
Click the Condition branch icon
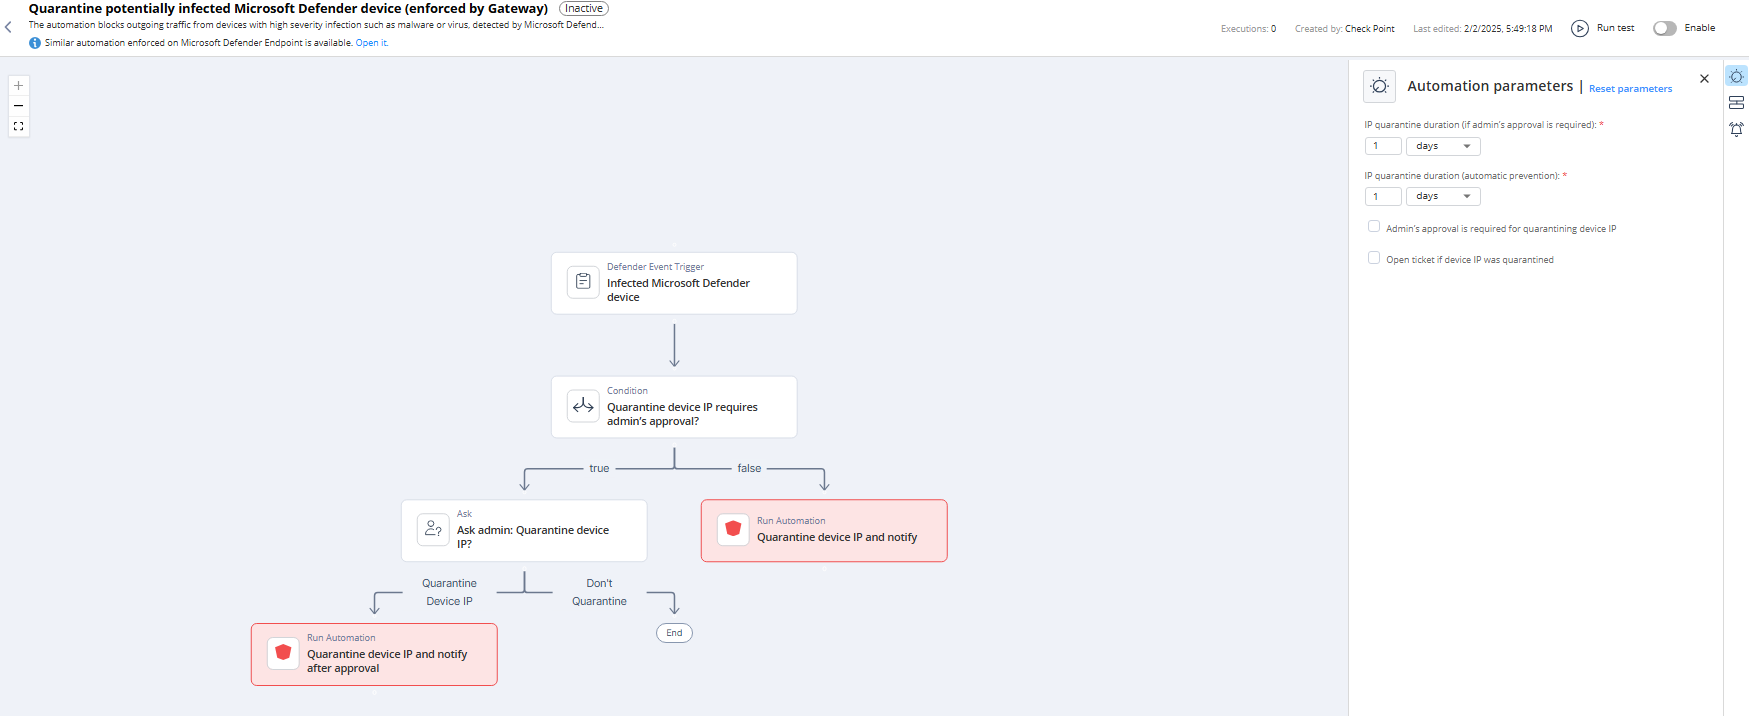coord(583,406)
